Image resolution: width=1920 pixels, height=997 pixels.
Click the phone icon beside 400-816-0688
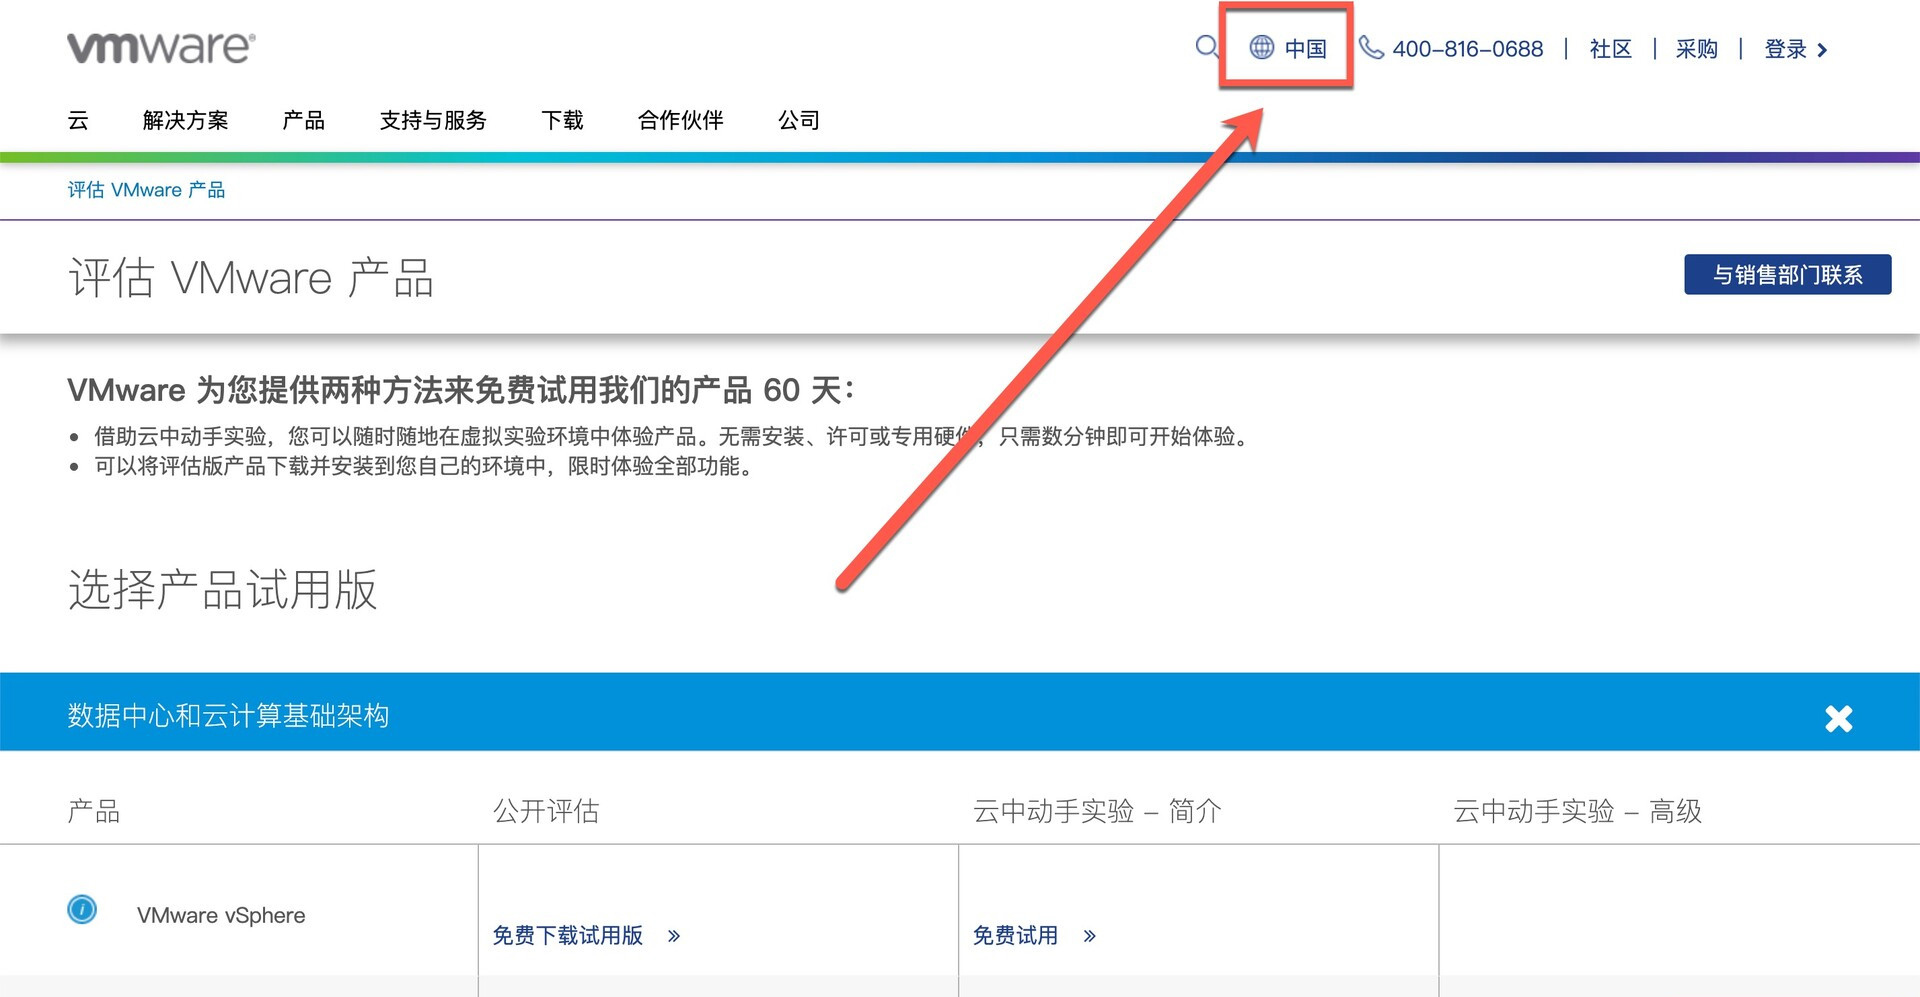pos(1371,47)
